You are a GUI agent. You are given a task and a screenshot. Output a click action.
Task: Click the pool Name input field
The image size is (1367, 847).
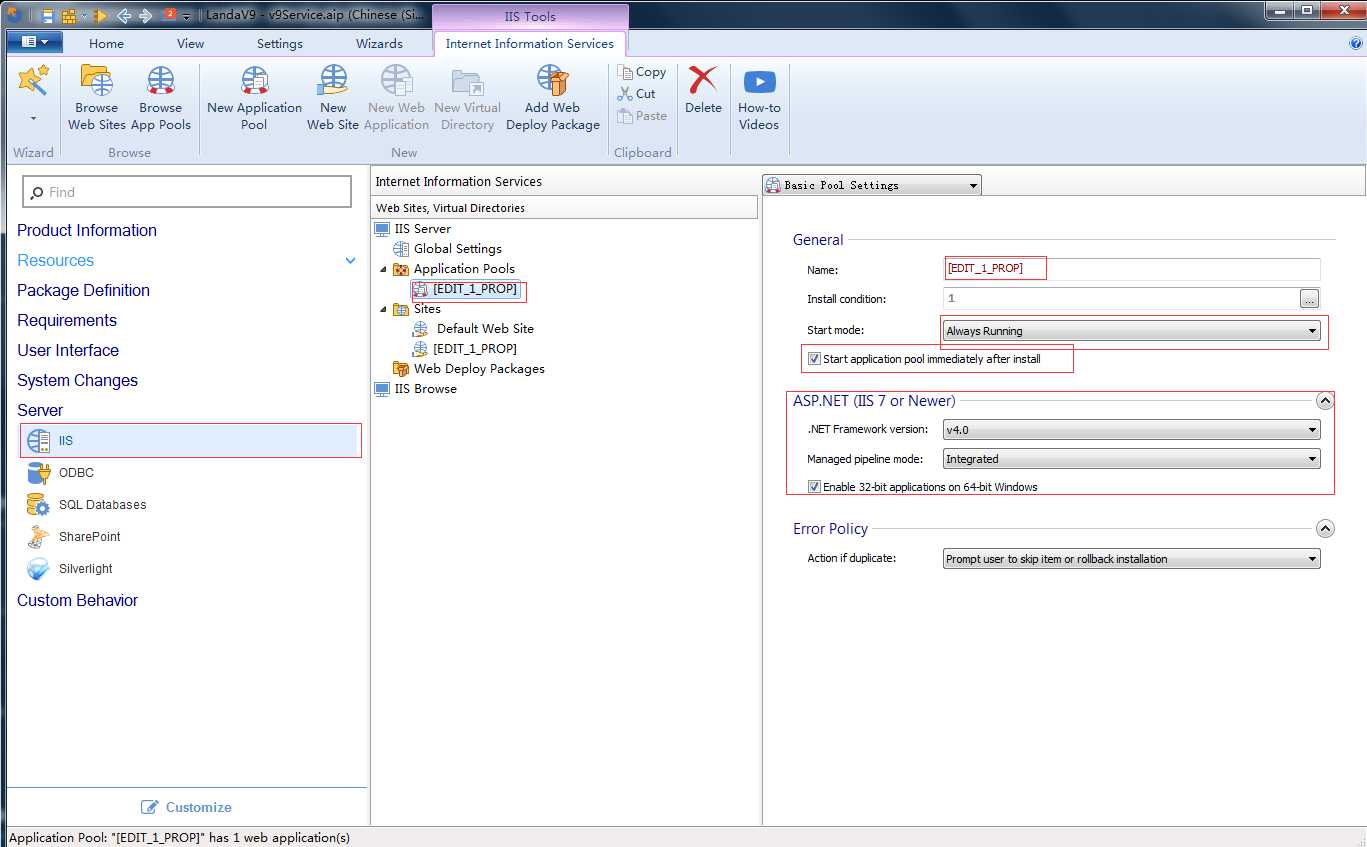pyautogui.click(x=1132, y=269)
